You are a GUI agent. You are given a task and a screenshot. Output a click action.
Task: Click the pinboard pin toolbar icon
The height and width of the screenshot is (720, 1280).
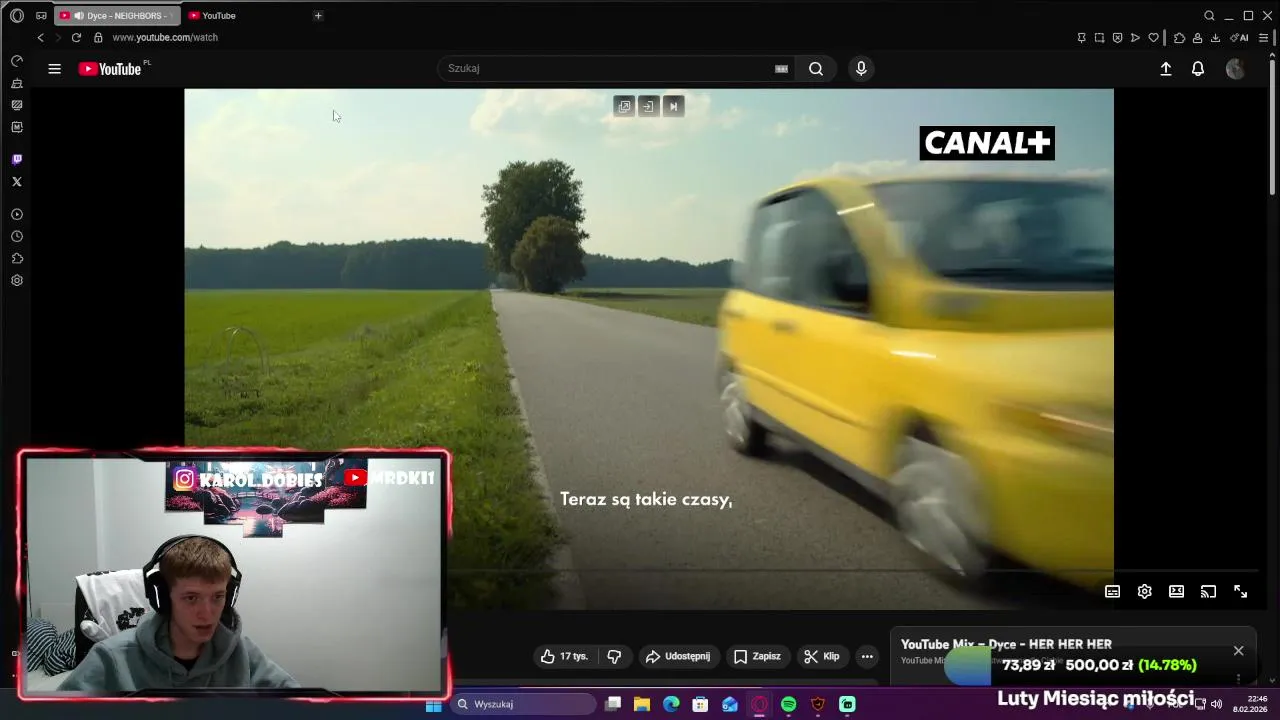click(x=1081, y=38)
